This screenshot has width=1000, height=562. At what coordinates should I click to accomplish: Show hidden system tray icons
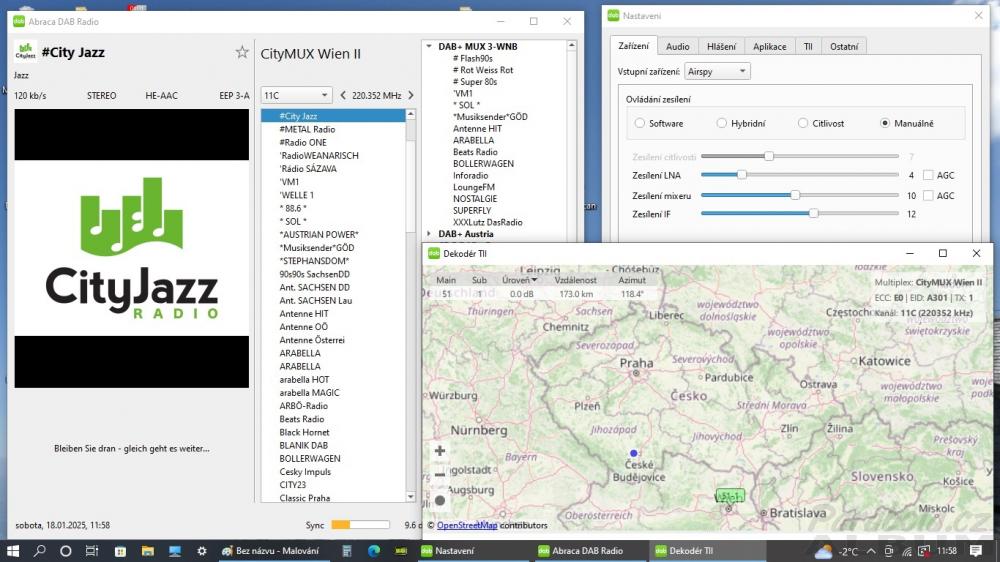871,551
